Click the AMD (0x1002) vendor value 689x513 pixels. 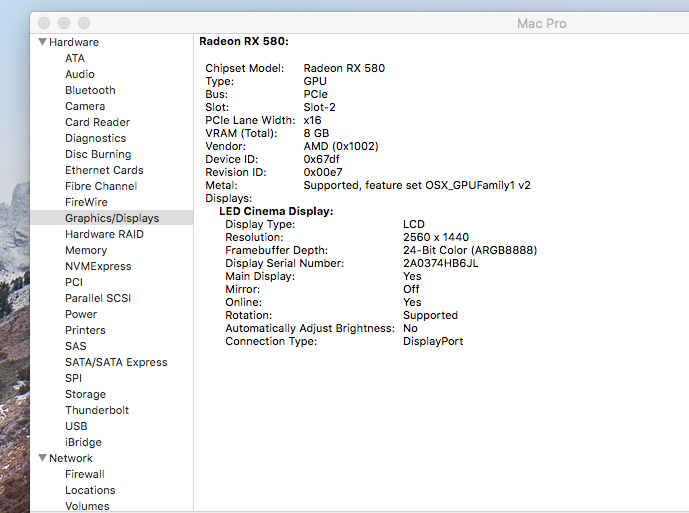coord(341,146)
